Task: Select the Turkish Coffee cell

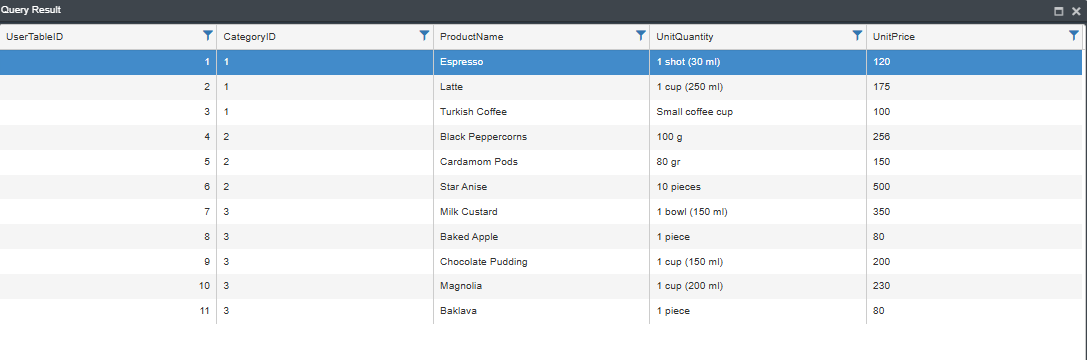Action: pyautogui.click(x=541, y=112)
